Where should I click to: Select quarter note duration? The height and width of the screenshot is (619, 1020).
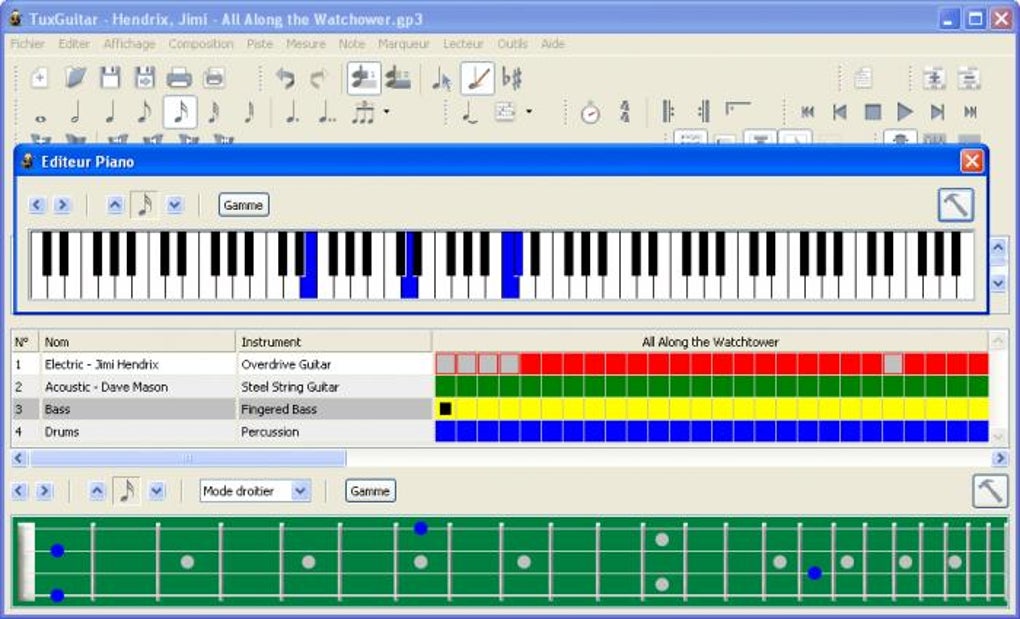coord(110,112)
